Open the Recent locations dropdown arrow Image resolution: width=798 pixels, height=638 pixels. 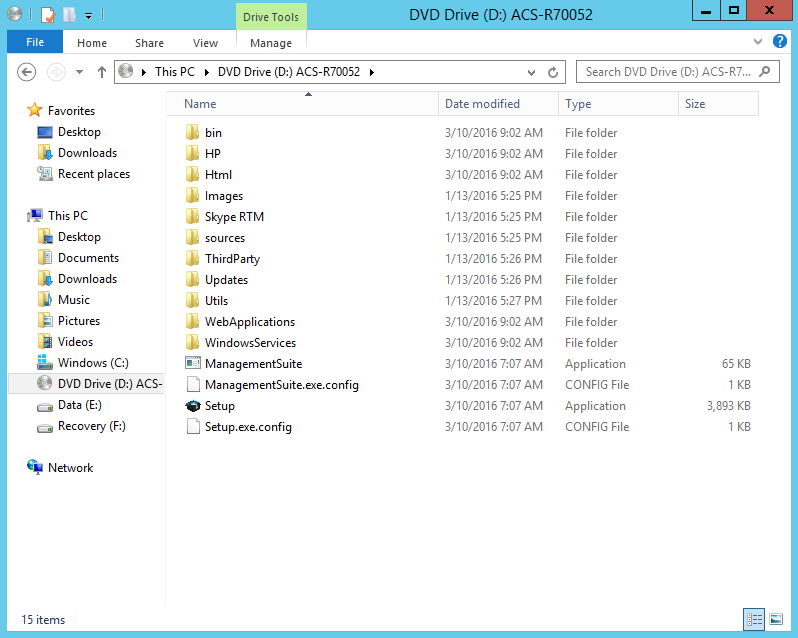79,72
